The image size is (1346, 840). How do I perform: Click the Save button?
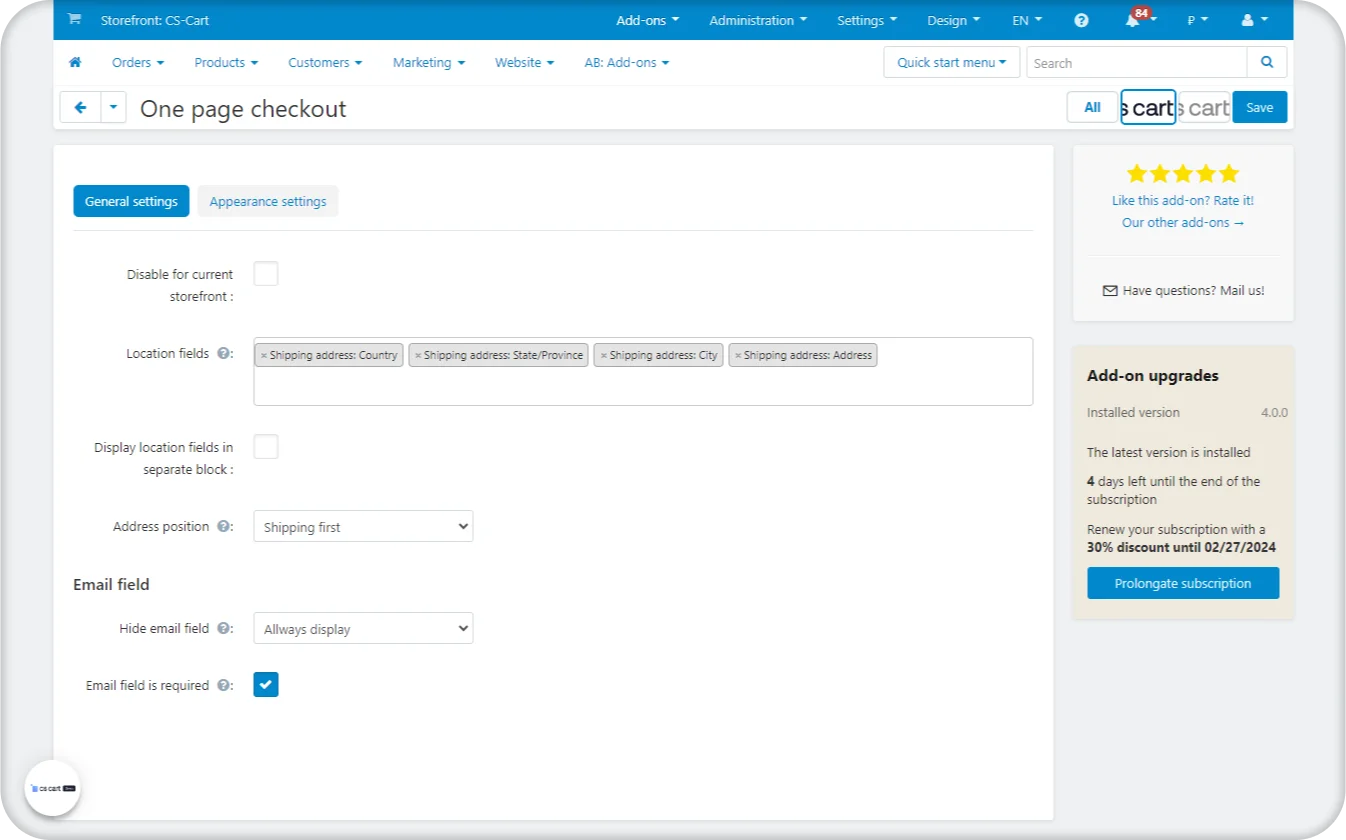point(1259,107)
